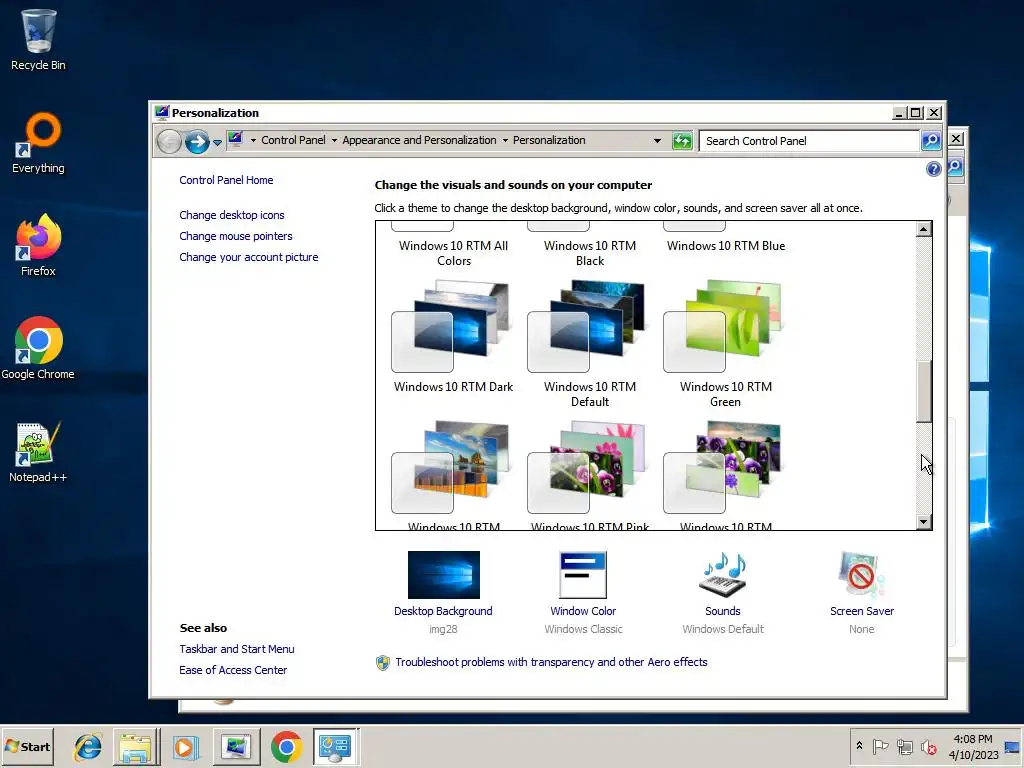Click the background window's search magnifier button
This screenshot has height=768, width=1024.
[955, 167]
